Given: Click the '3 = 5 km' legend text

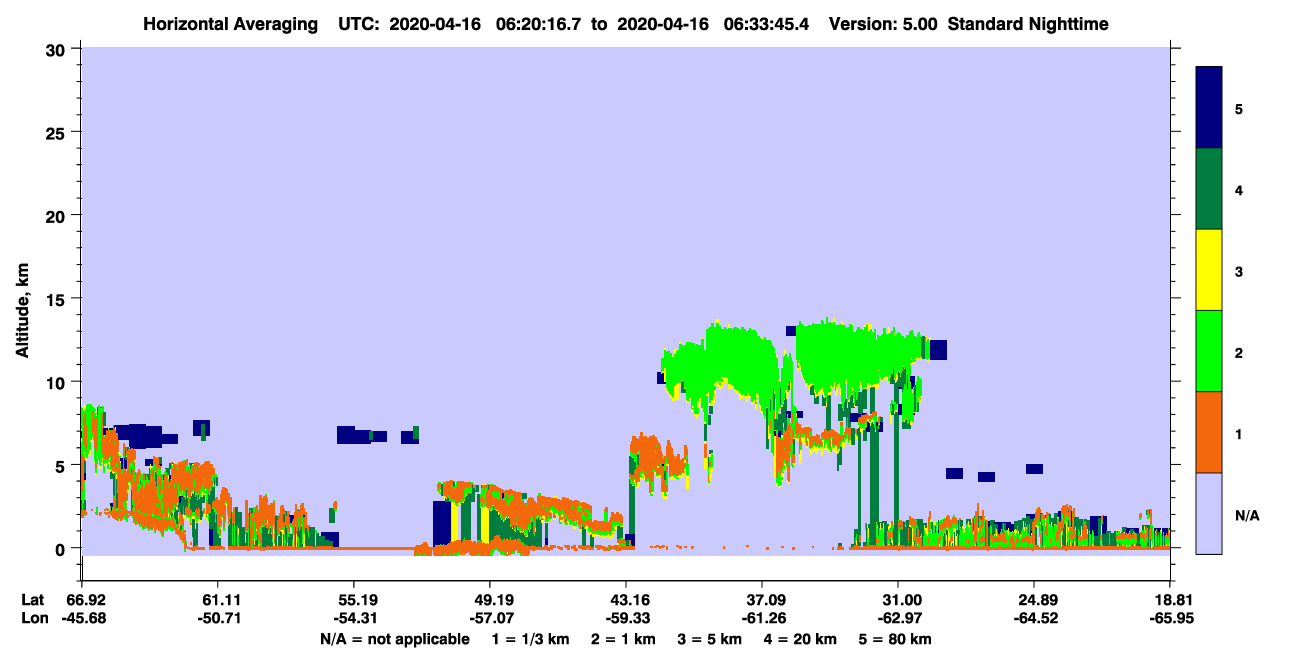Looking at the screenshot, I should coord(709,639).
